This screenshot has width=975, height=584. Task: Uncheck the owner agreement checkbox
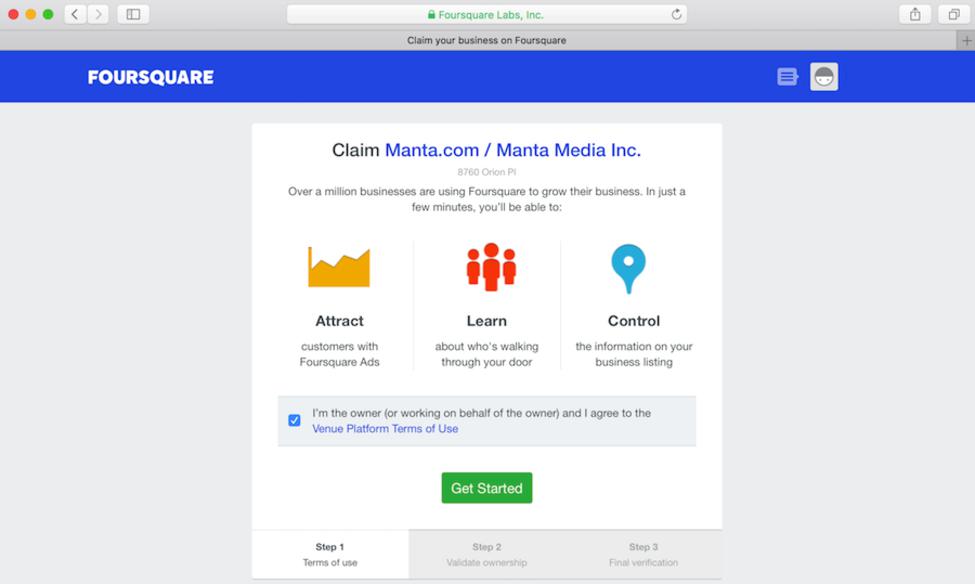[294, 420]
